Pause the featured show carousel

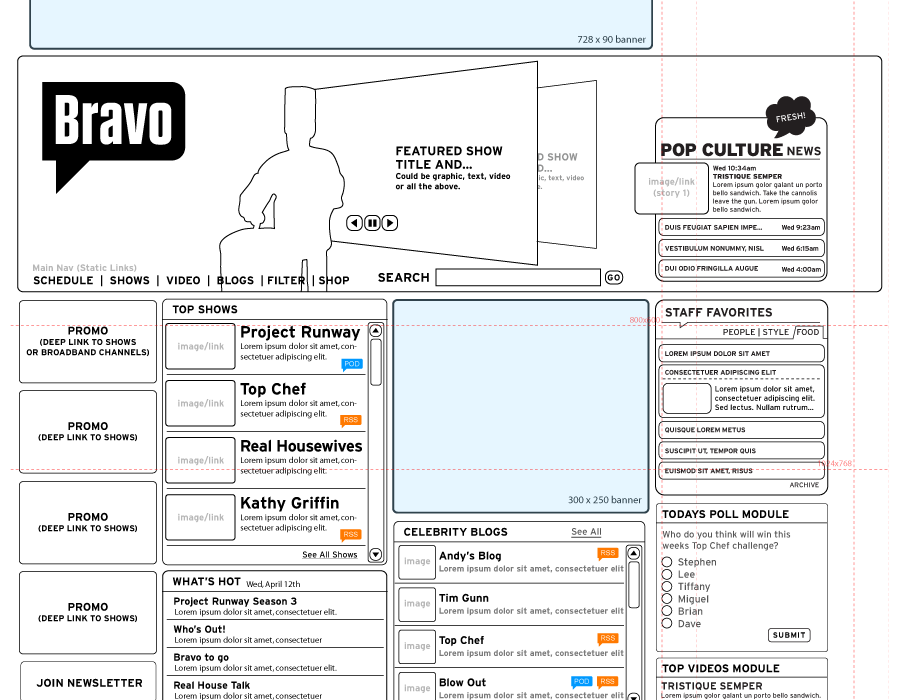tap(372, 223)
